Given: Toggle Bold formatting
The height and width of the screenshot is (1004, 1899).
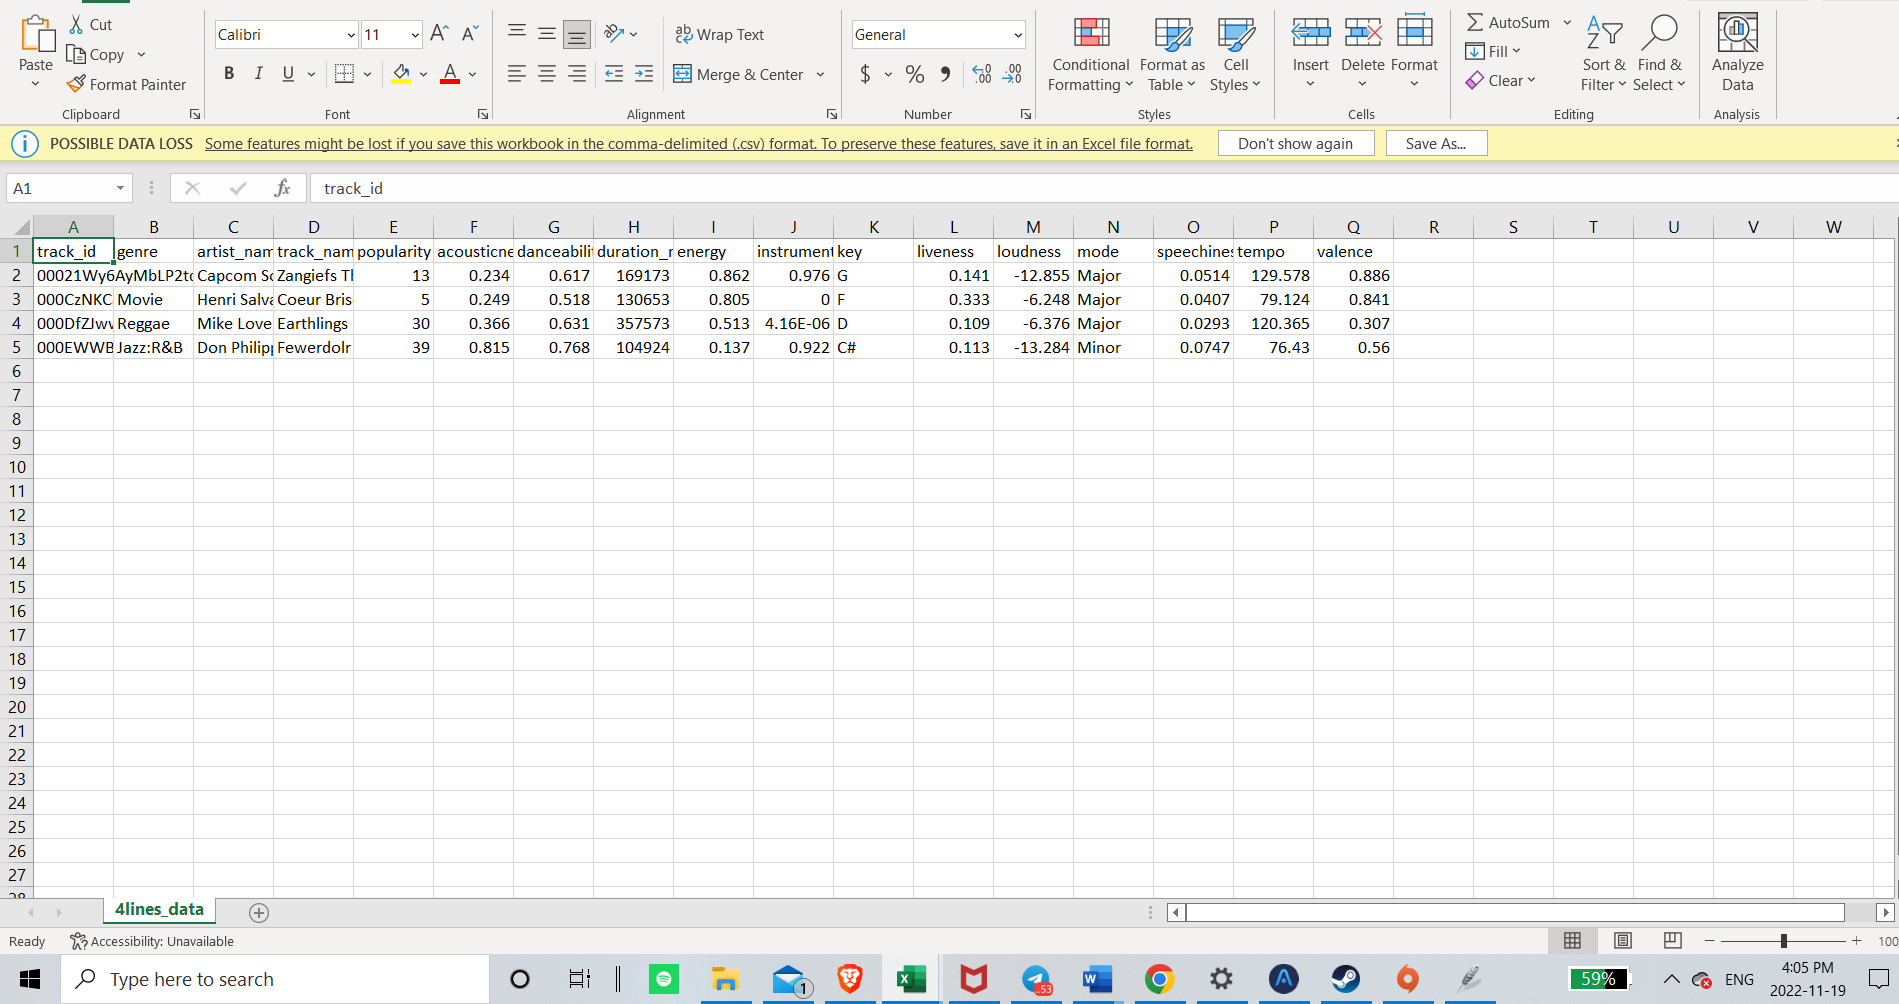Looking at the screenshot, I should tap(229, 73).
